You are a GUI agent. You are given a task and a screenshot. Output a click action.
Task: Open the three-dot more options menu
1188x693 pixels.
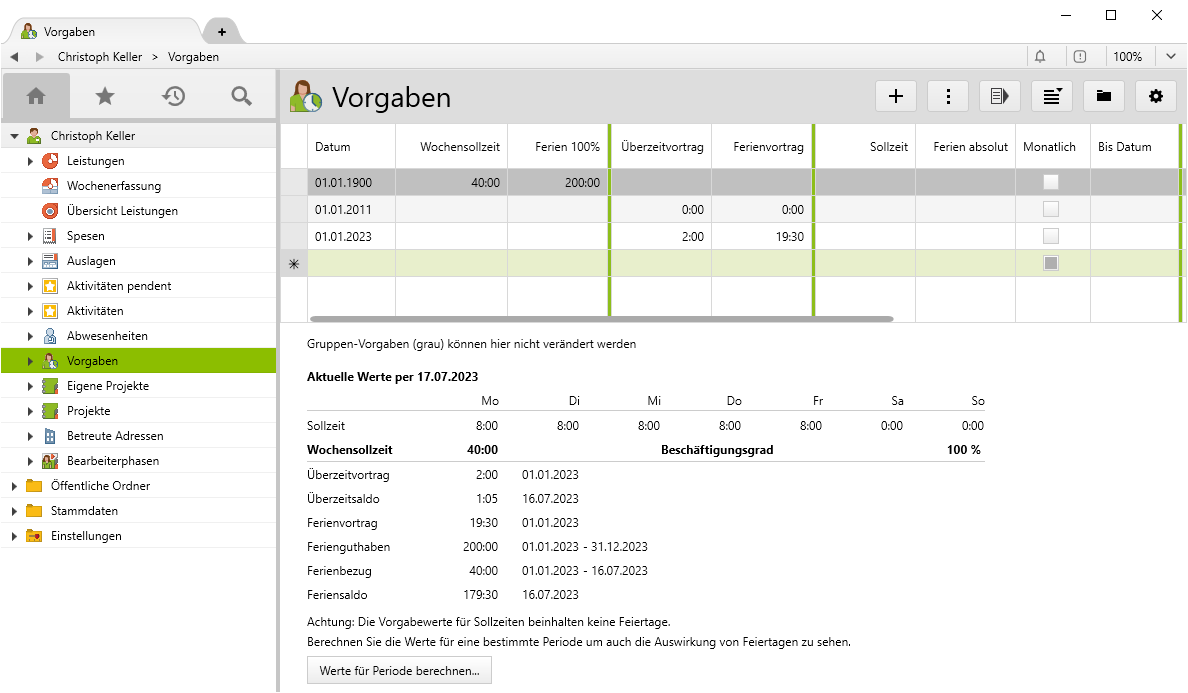(x=948, y=96)
